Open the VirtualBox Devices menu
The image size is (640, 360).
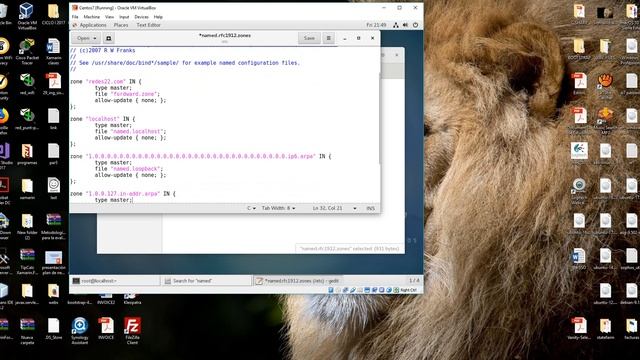pyautogui.click(x=141, y=17)
